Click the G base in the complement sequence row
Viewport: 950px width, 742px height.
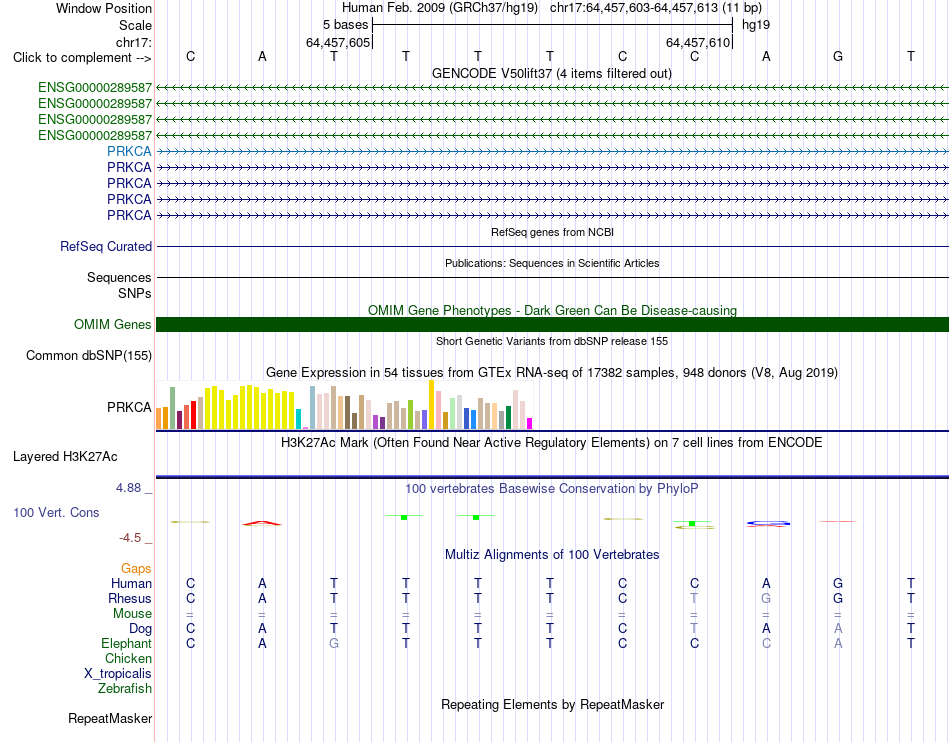[838, 56]
